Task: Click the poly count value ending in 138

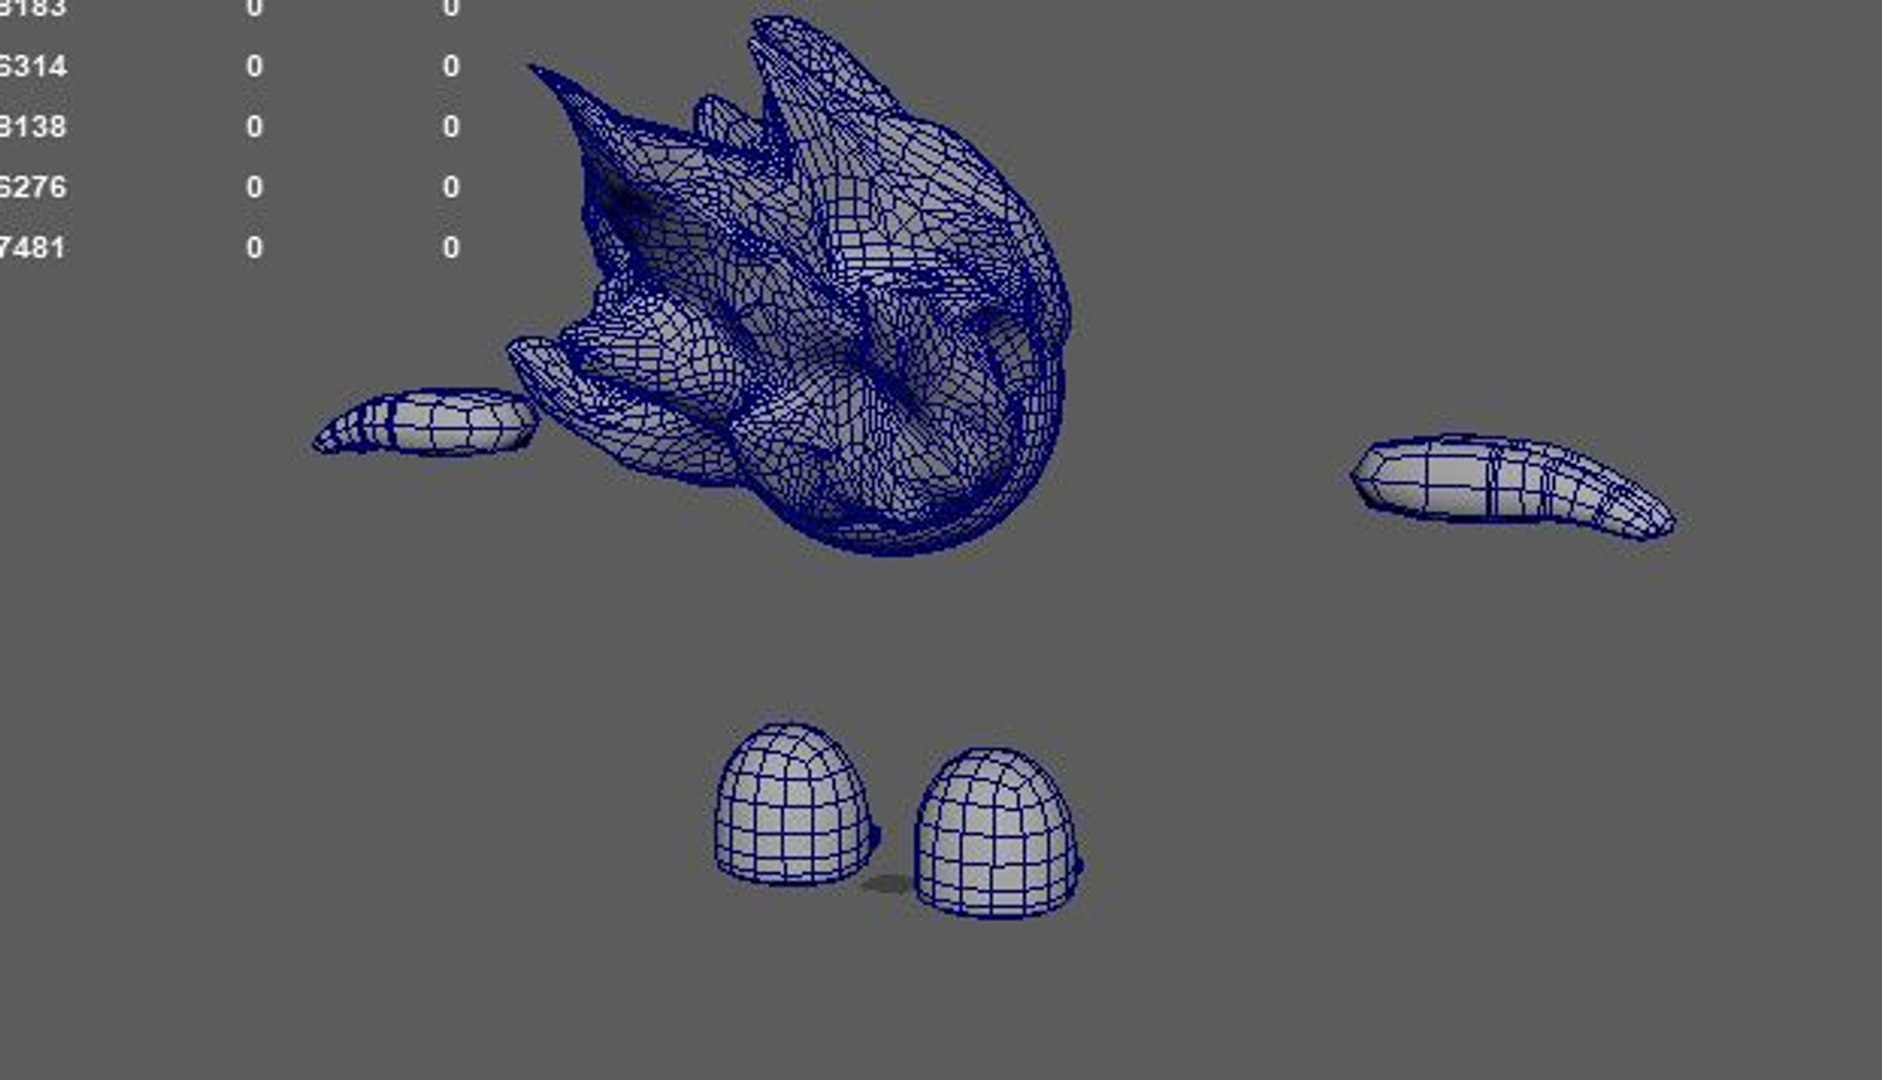Action: click(33, 127)
